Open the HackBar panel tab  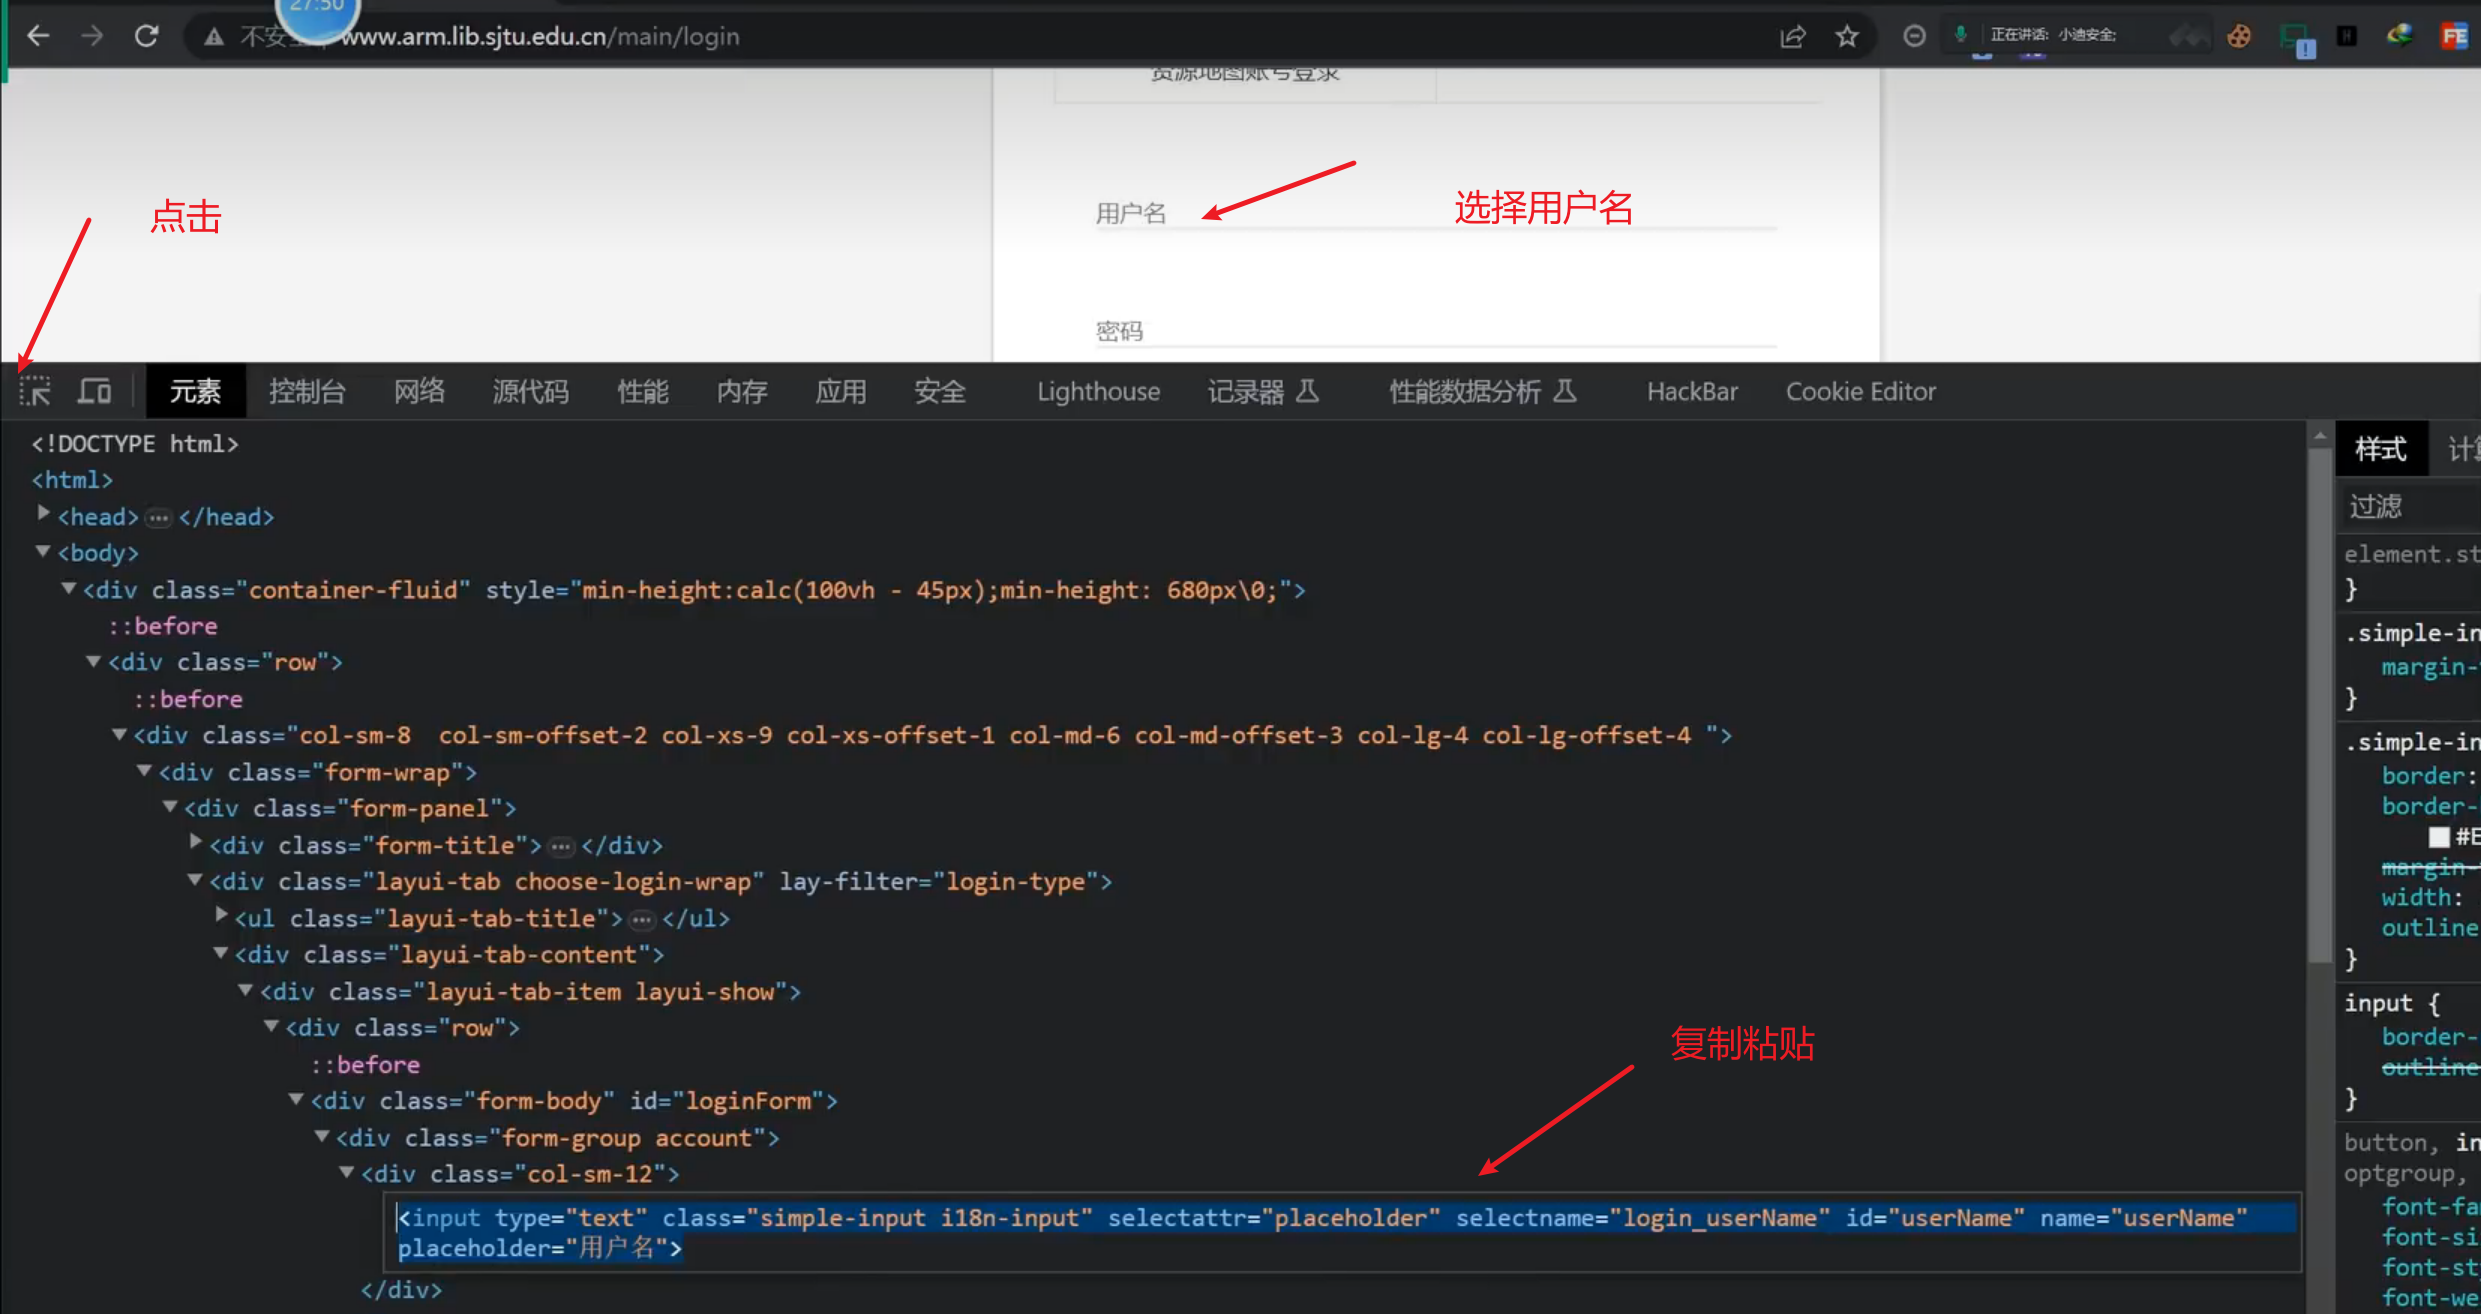[x=1692, y=391]
